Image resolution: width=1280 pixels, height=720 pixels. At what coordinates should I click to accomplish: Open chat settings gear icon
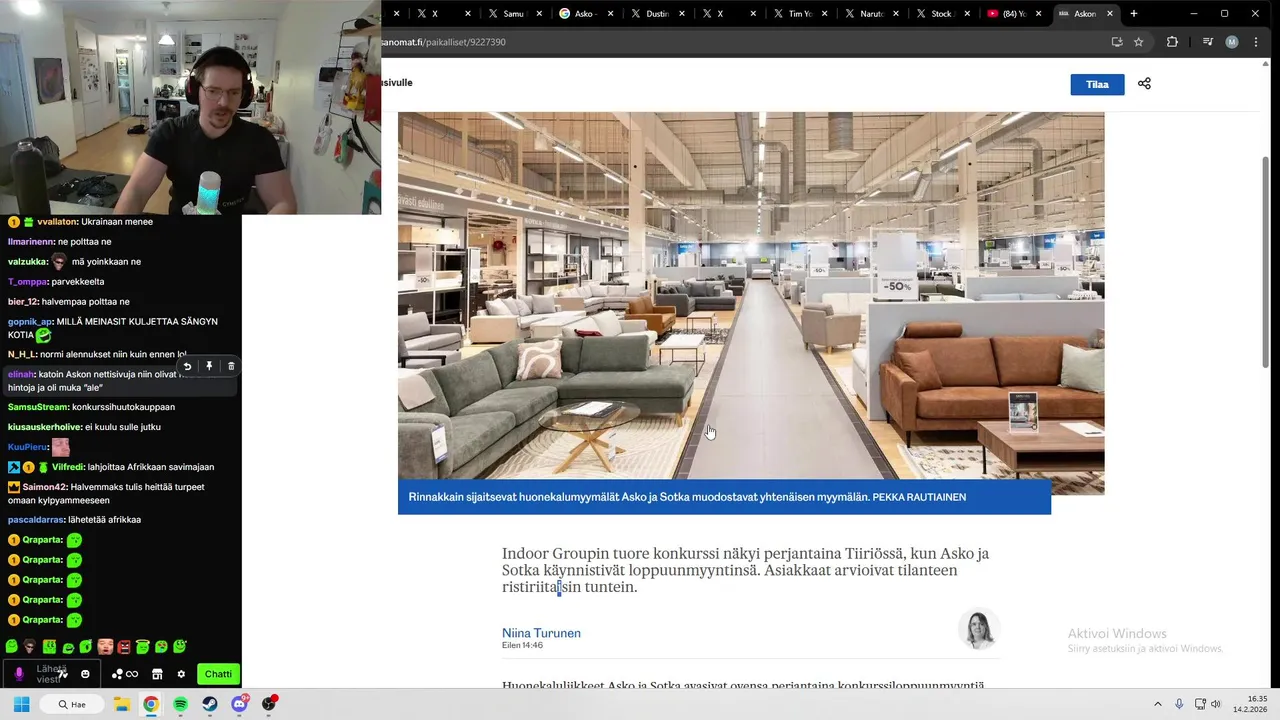181,674
